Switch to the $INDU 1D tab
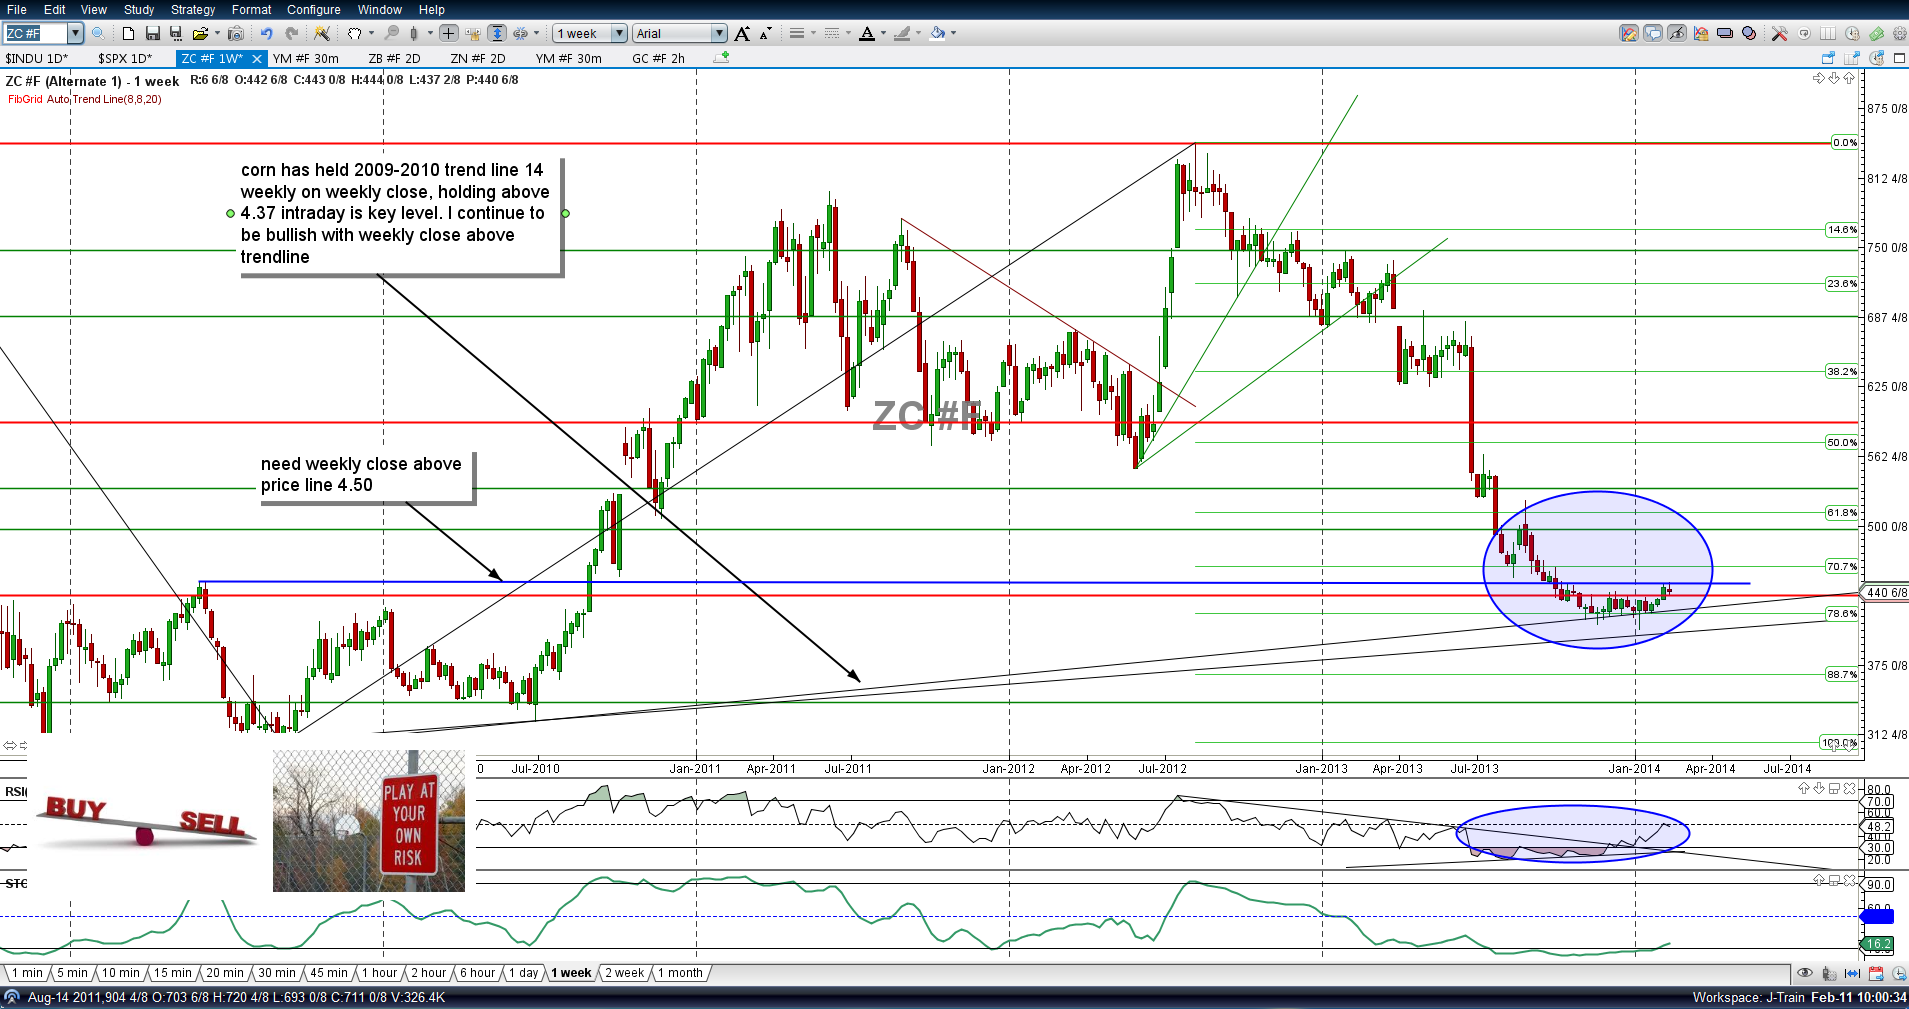This screenshot has width=1909, height=1009. click(x=37, y=58)
